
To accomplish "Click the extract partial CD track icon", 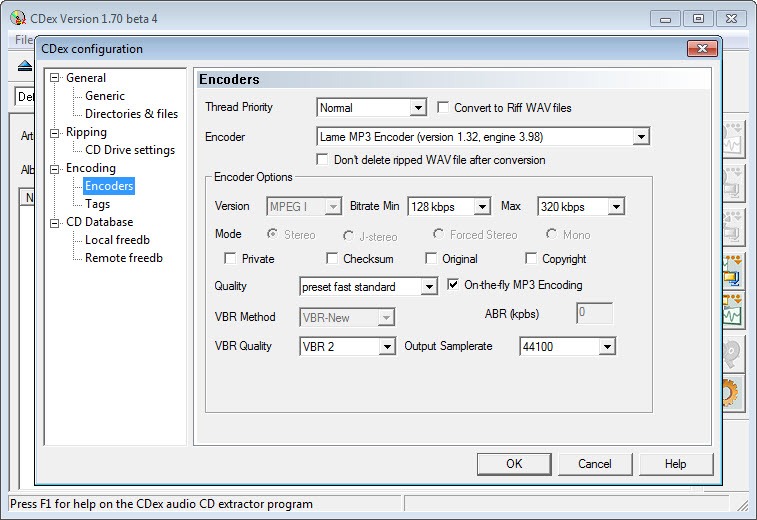I will pyautogui.click(x=733, y=226).
